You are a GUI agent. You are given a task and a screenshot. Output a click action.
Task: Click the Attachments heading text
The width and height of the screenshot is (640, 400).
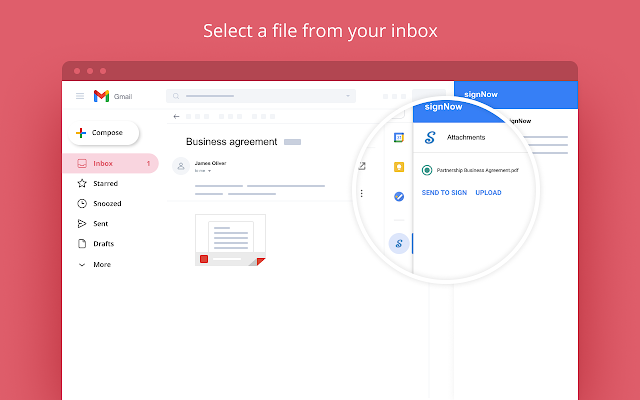[466, 138]
